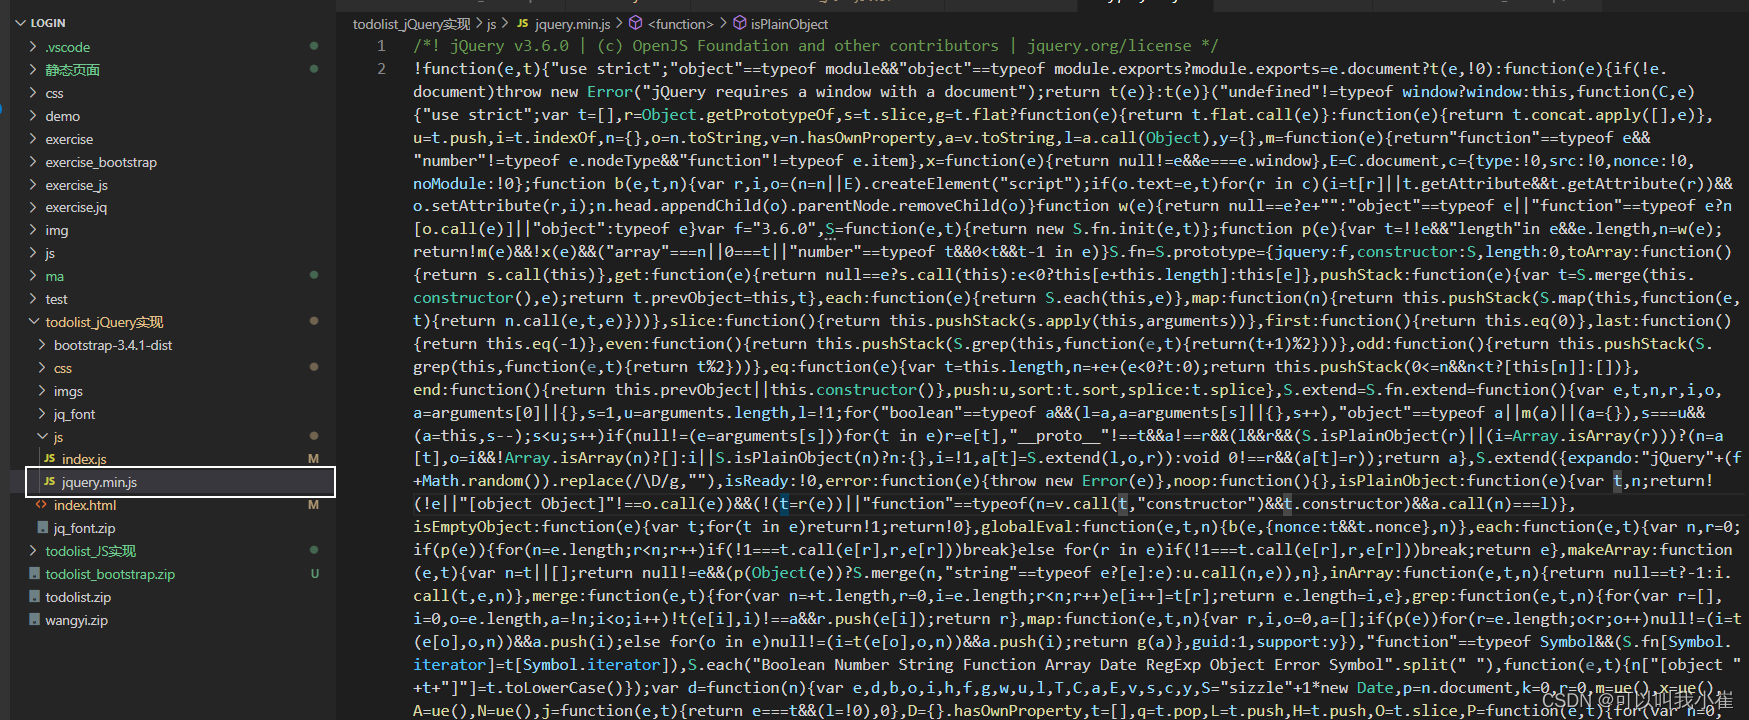Click the js breadcrumb segment

(x=491, y=24)
